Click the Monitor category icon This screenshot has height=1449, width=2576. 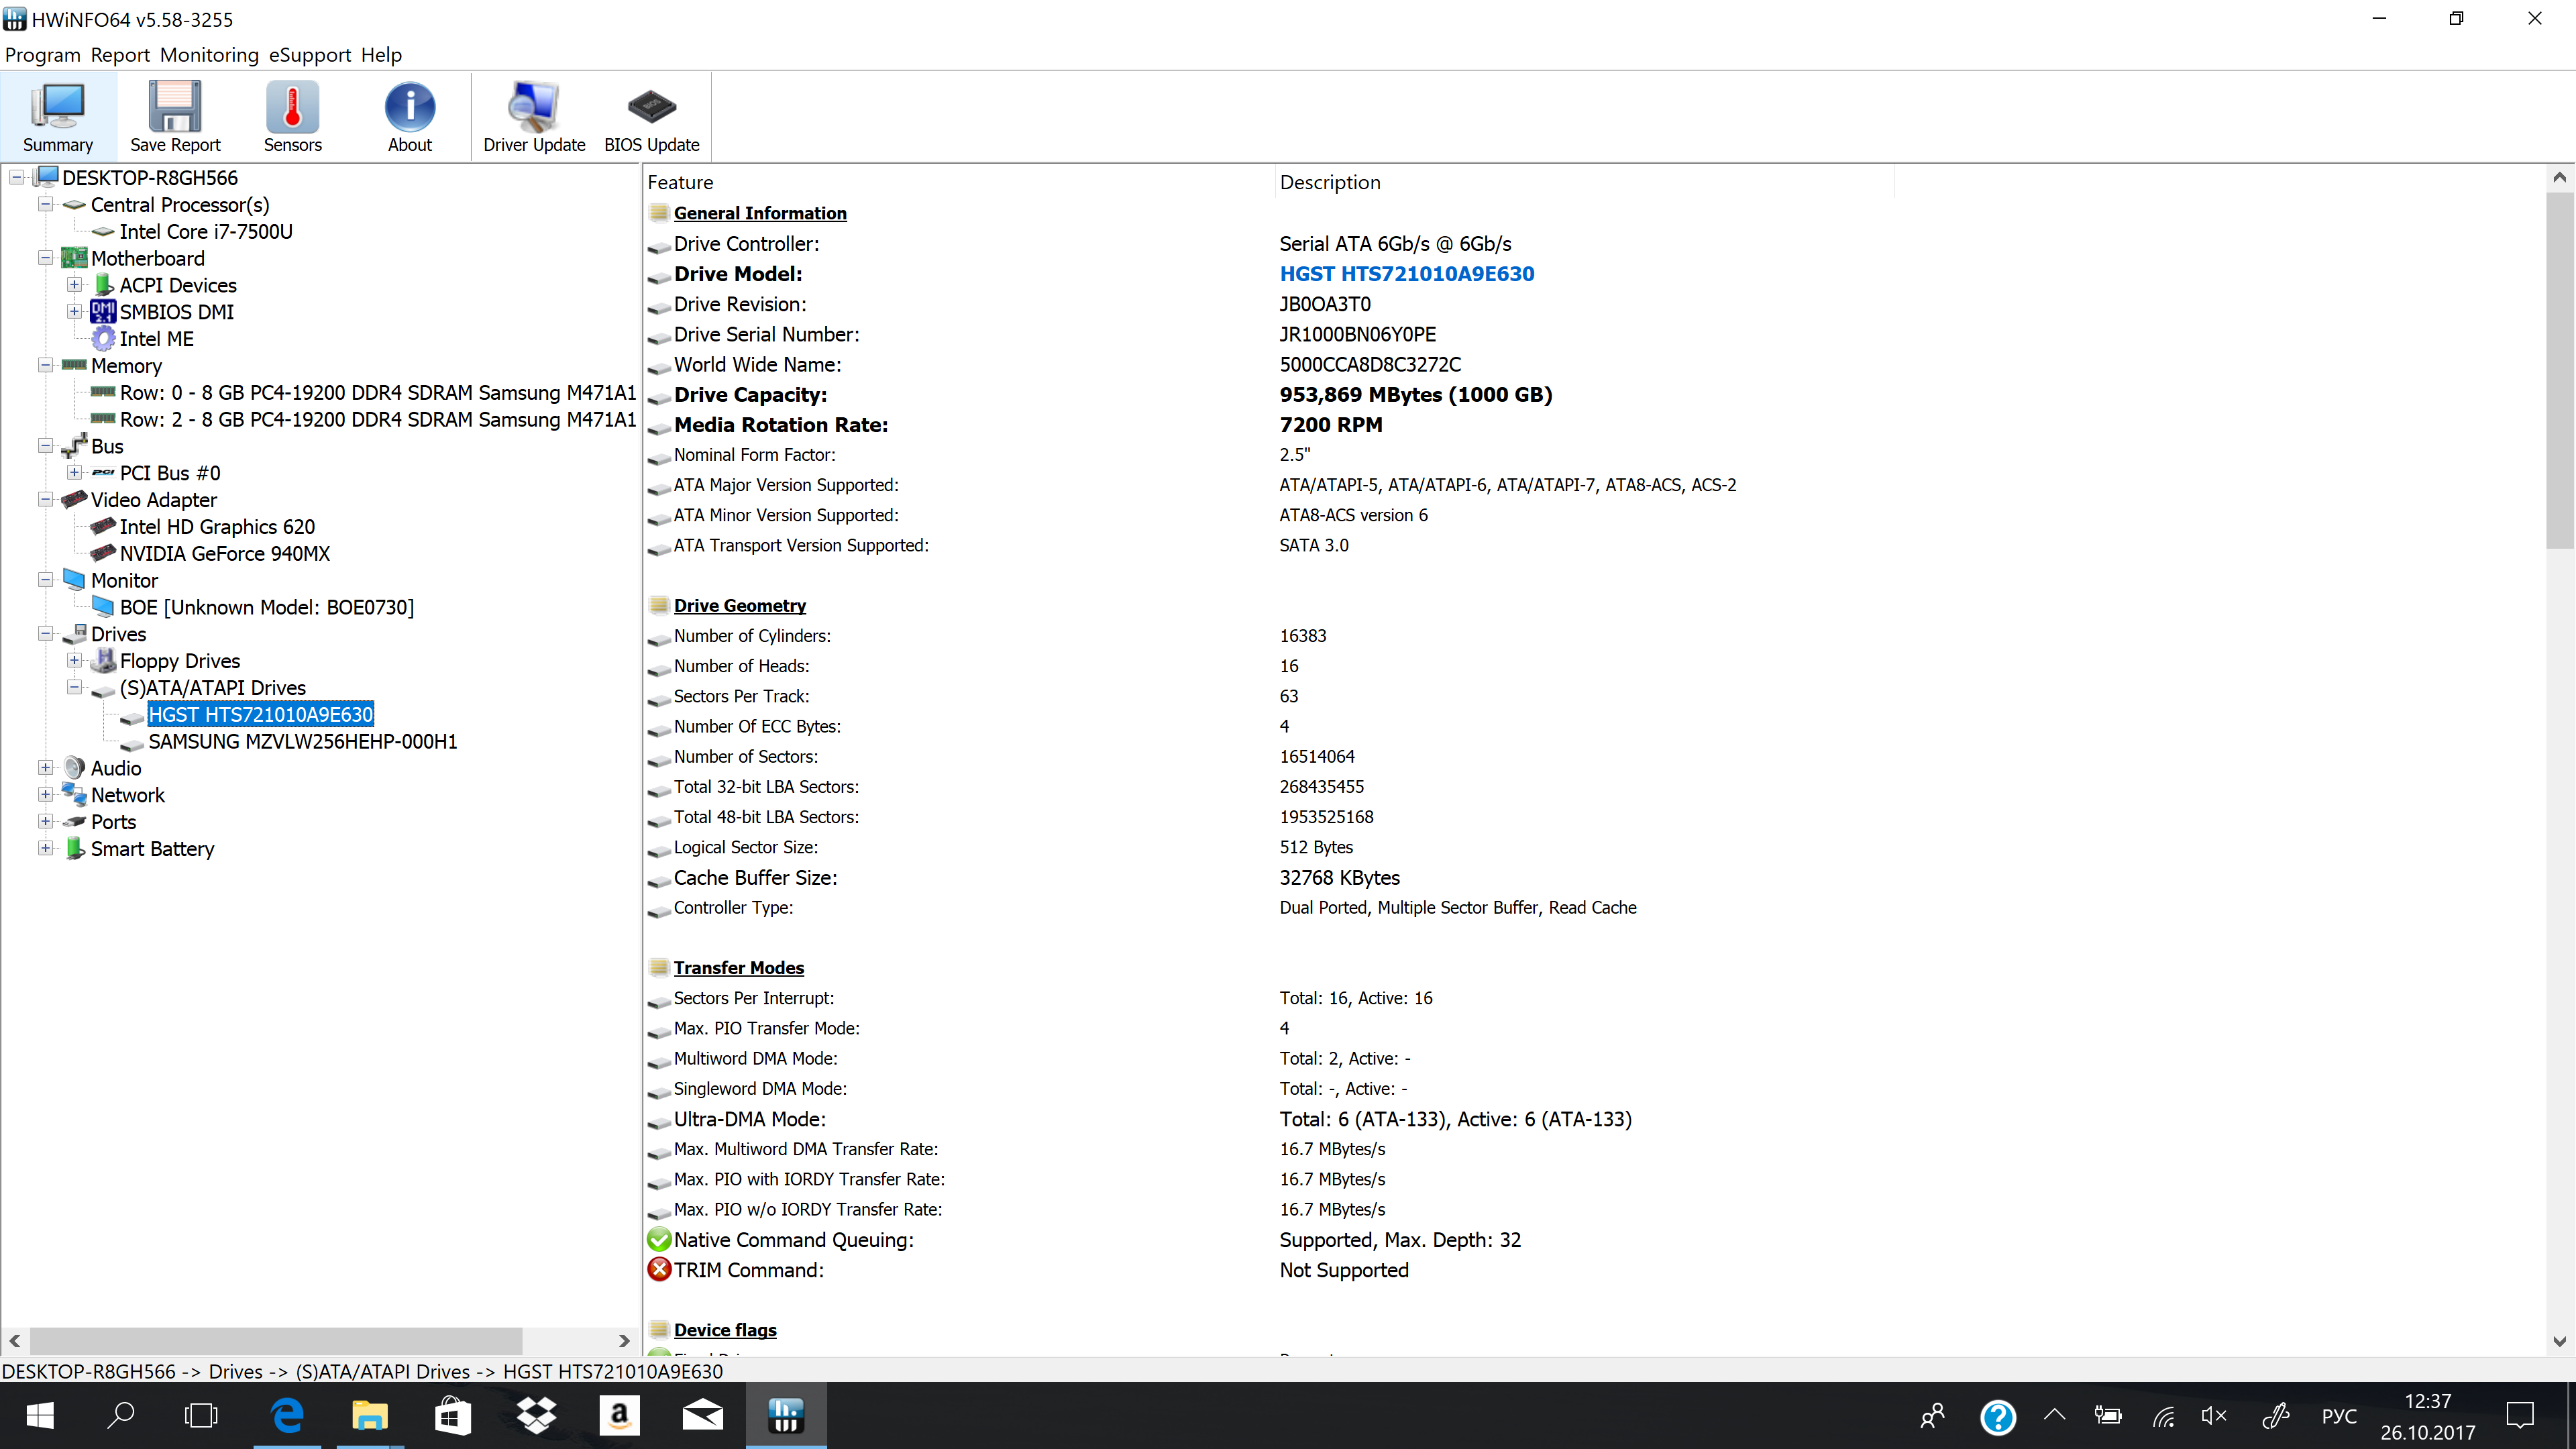pos(74,579)
